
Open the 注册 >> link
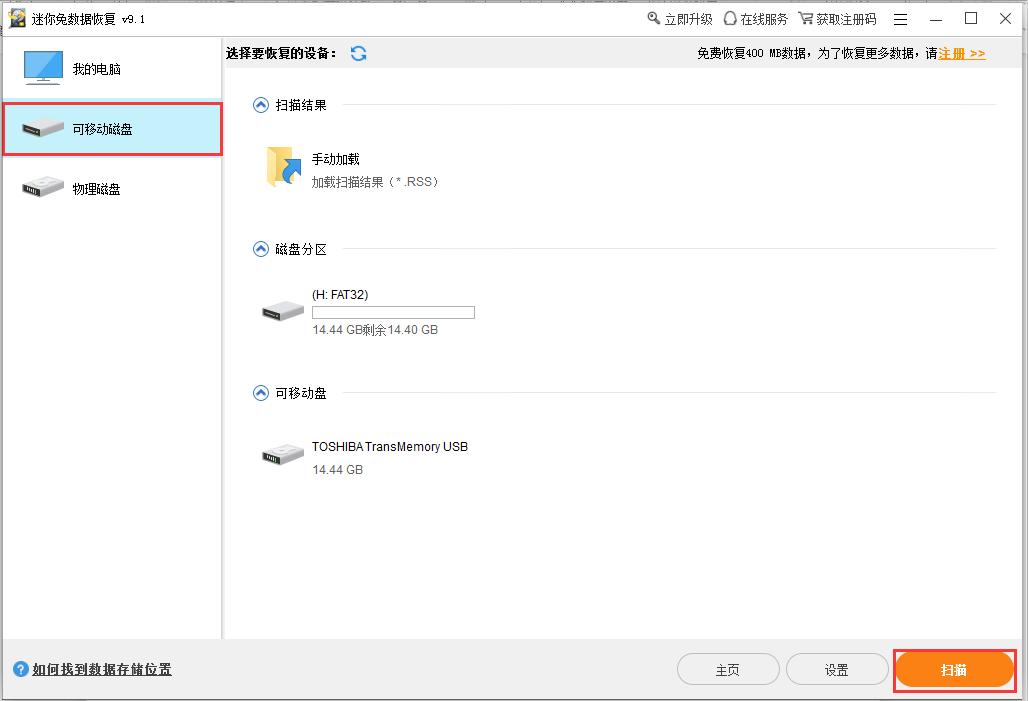click(962, 54)
